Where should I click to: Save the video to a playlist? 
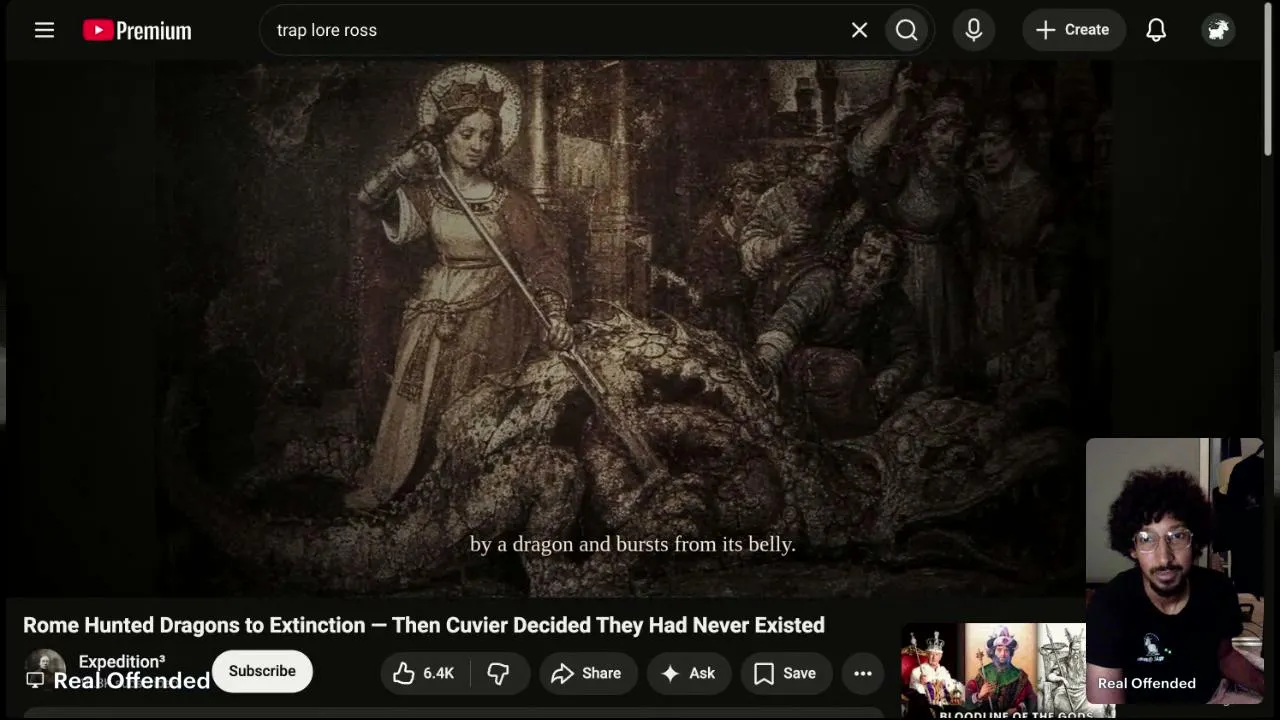point(785,673)
